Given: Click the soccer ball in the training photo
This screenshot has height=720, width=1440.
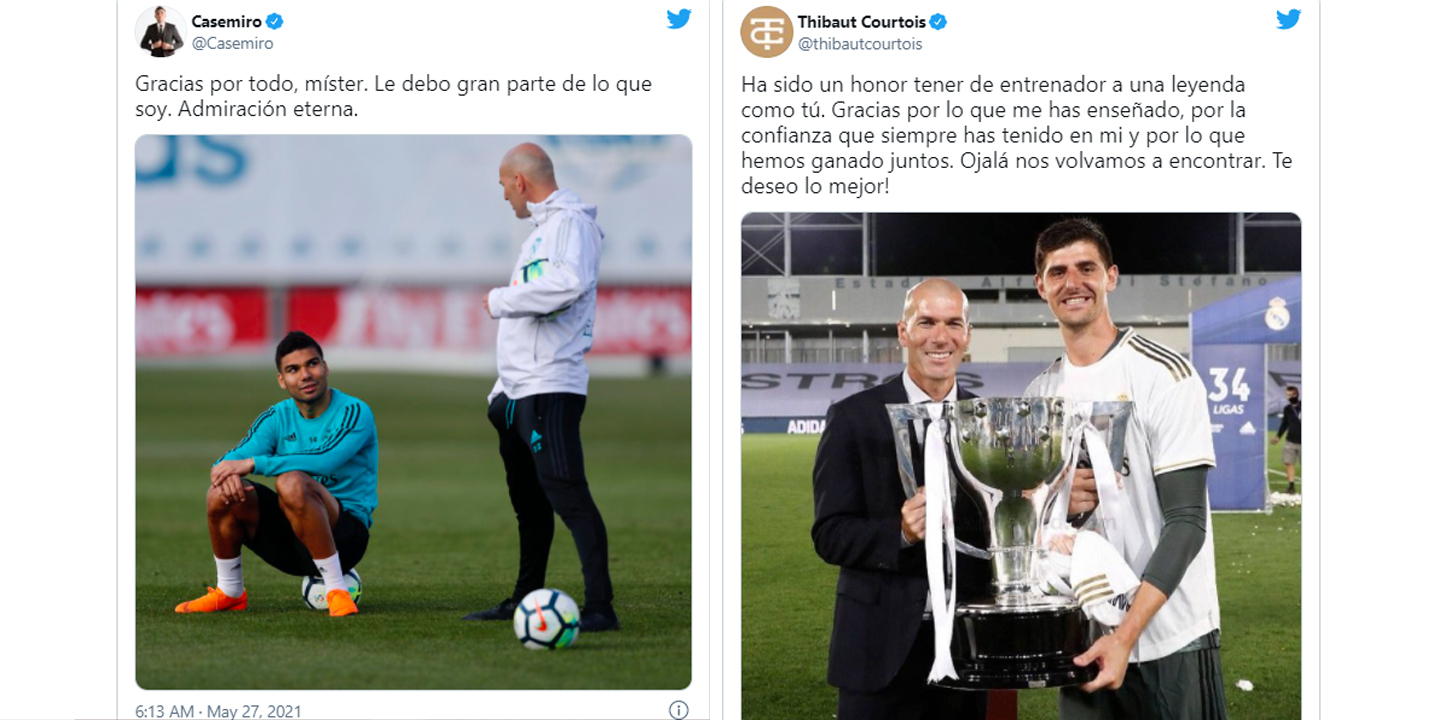Looking at the screenshot, I should [x=546, y=619].
